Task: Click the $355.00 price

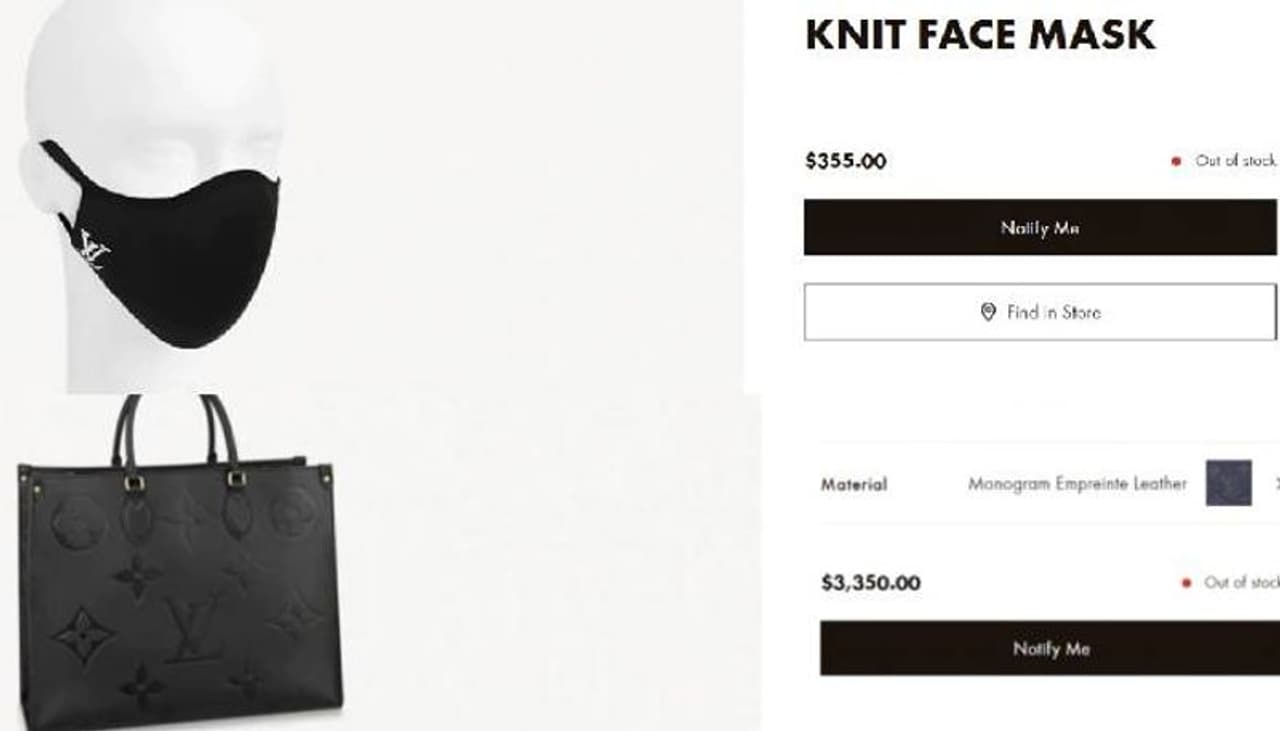Action: 845,161
